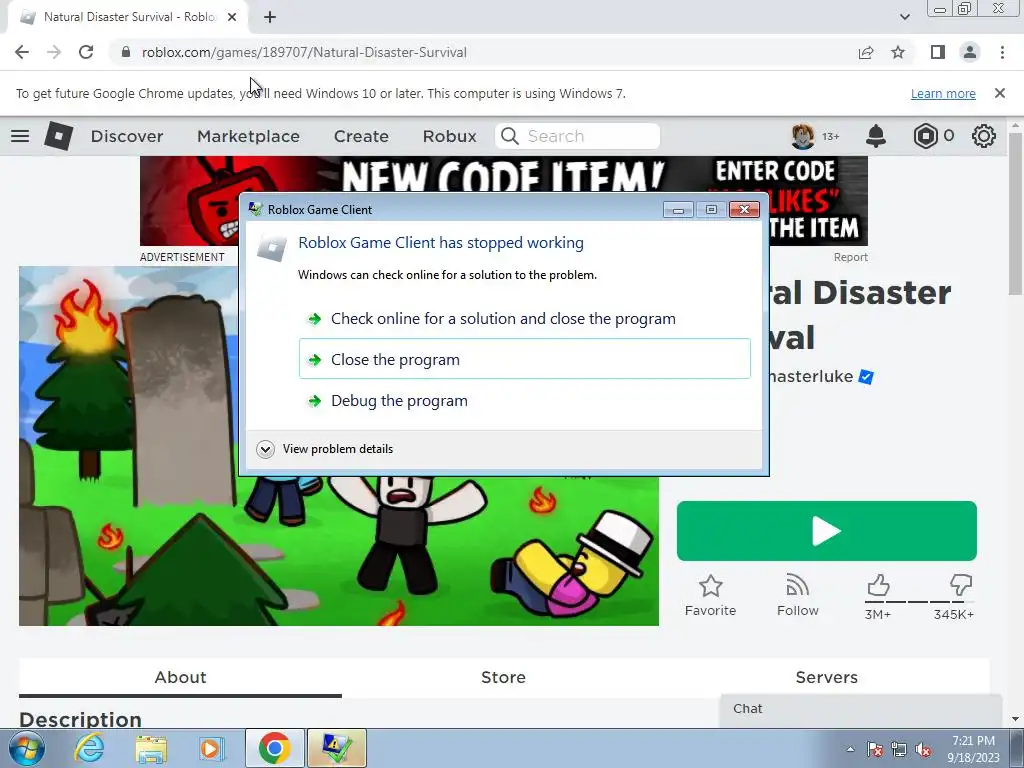1024x768 pixels.
Task: Open the user avatar profile
Action: coord(803,136)
